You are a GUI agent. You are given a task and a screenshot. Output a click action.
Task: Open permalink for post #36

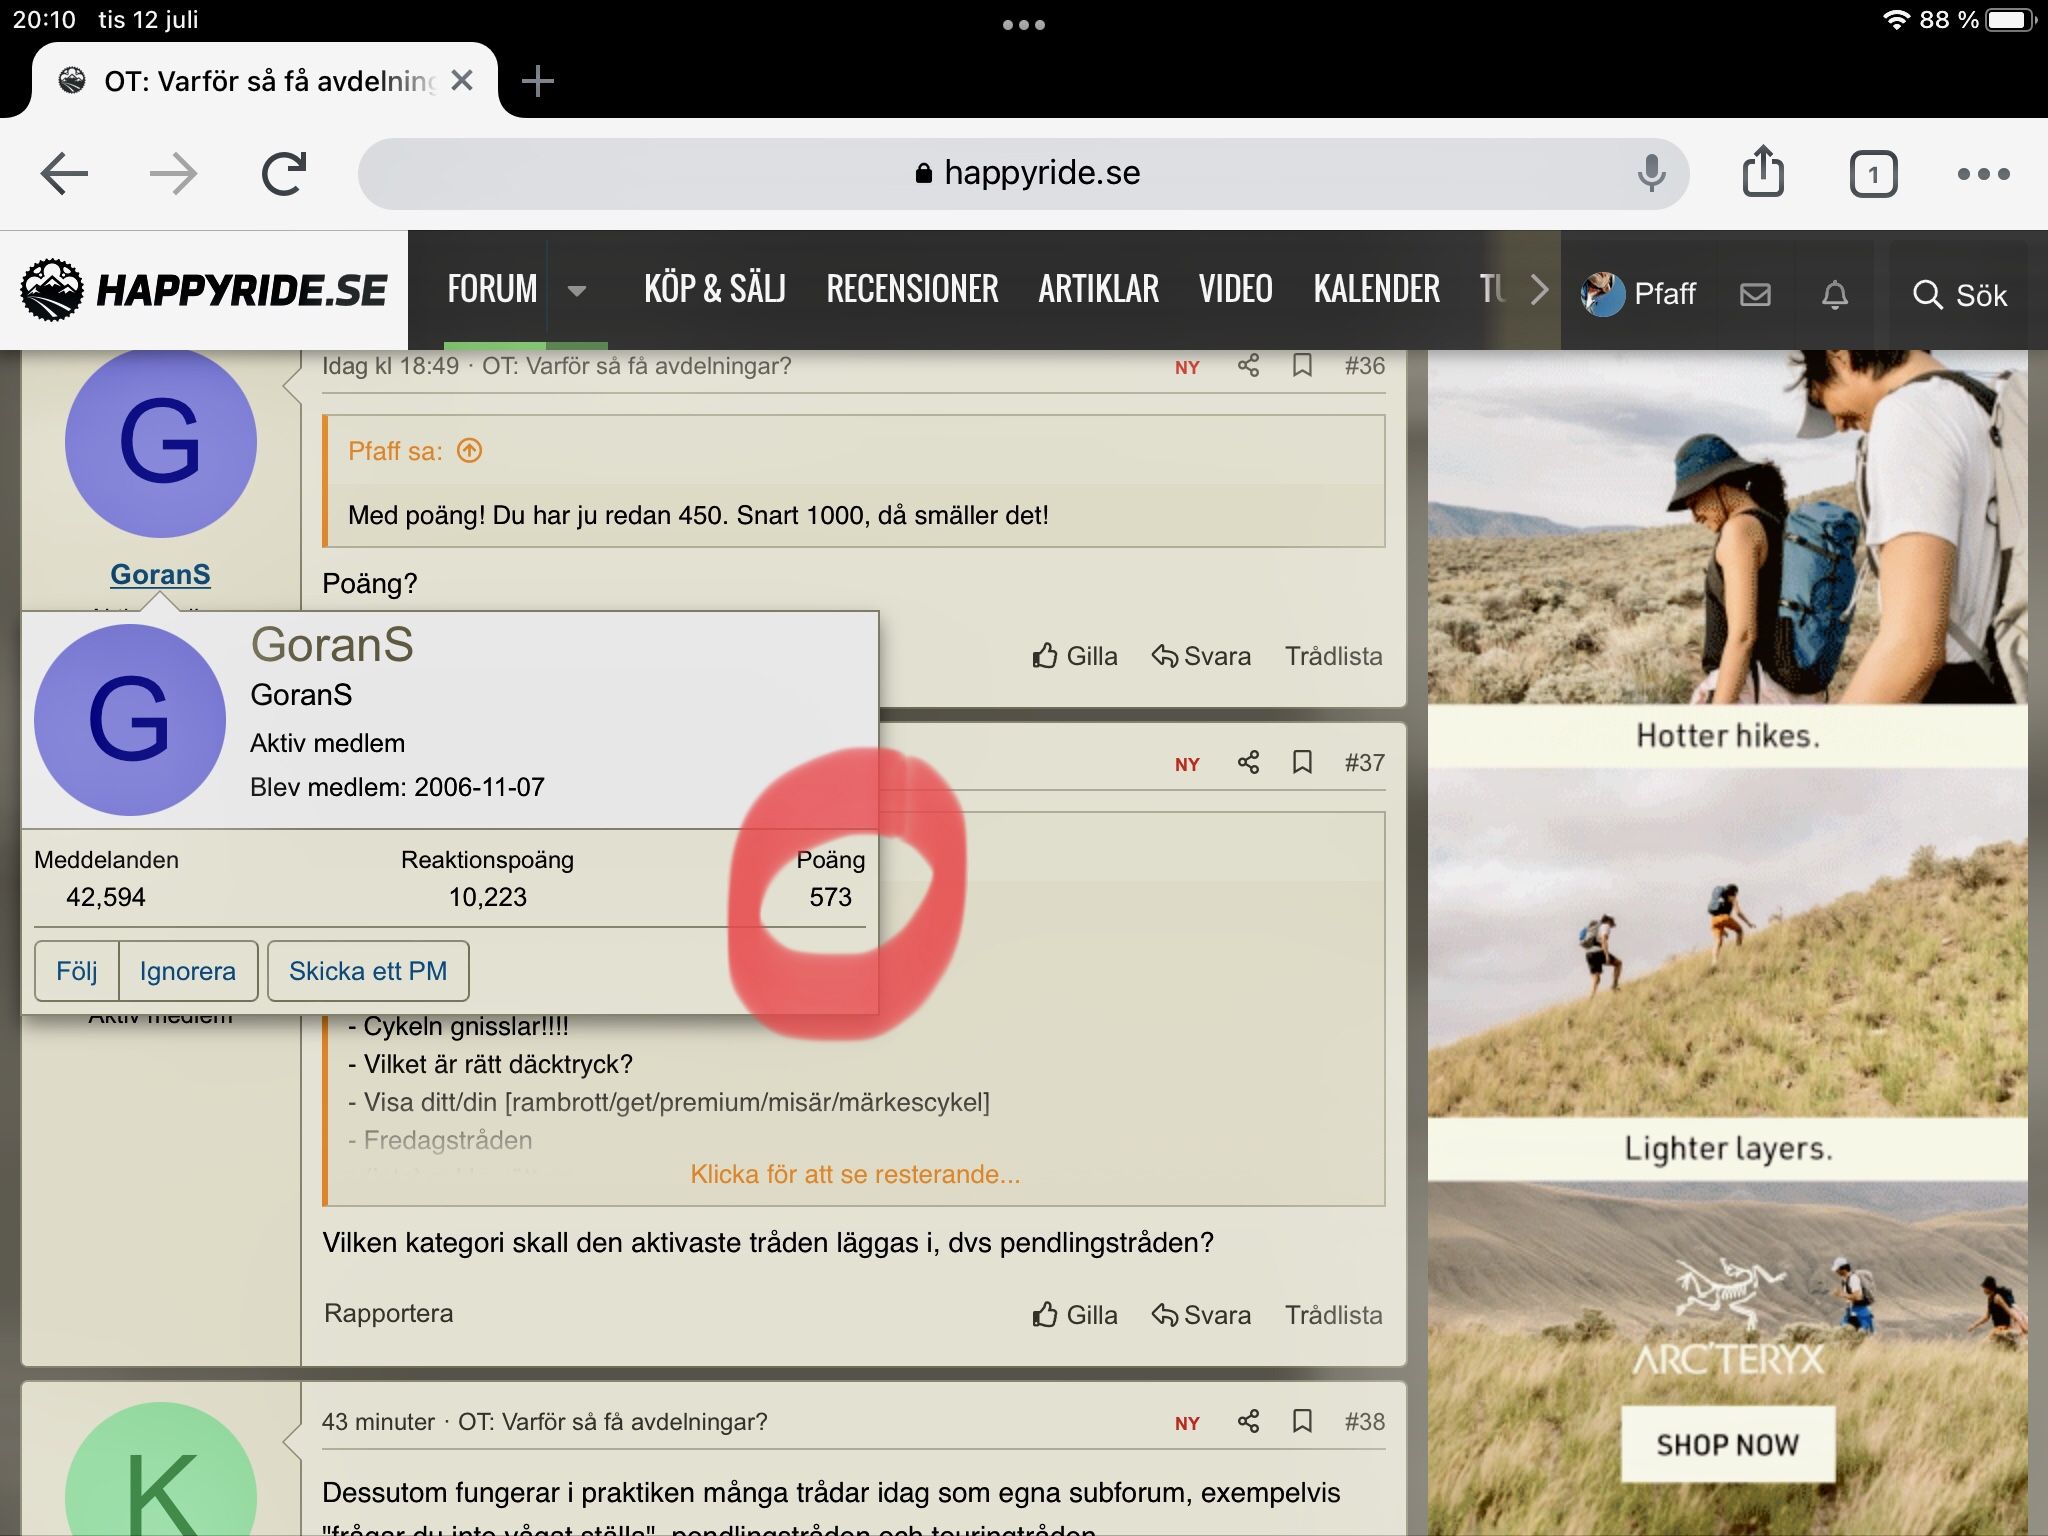point(1365,366)
